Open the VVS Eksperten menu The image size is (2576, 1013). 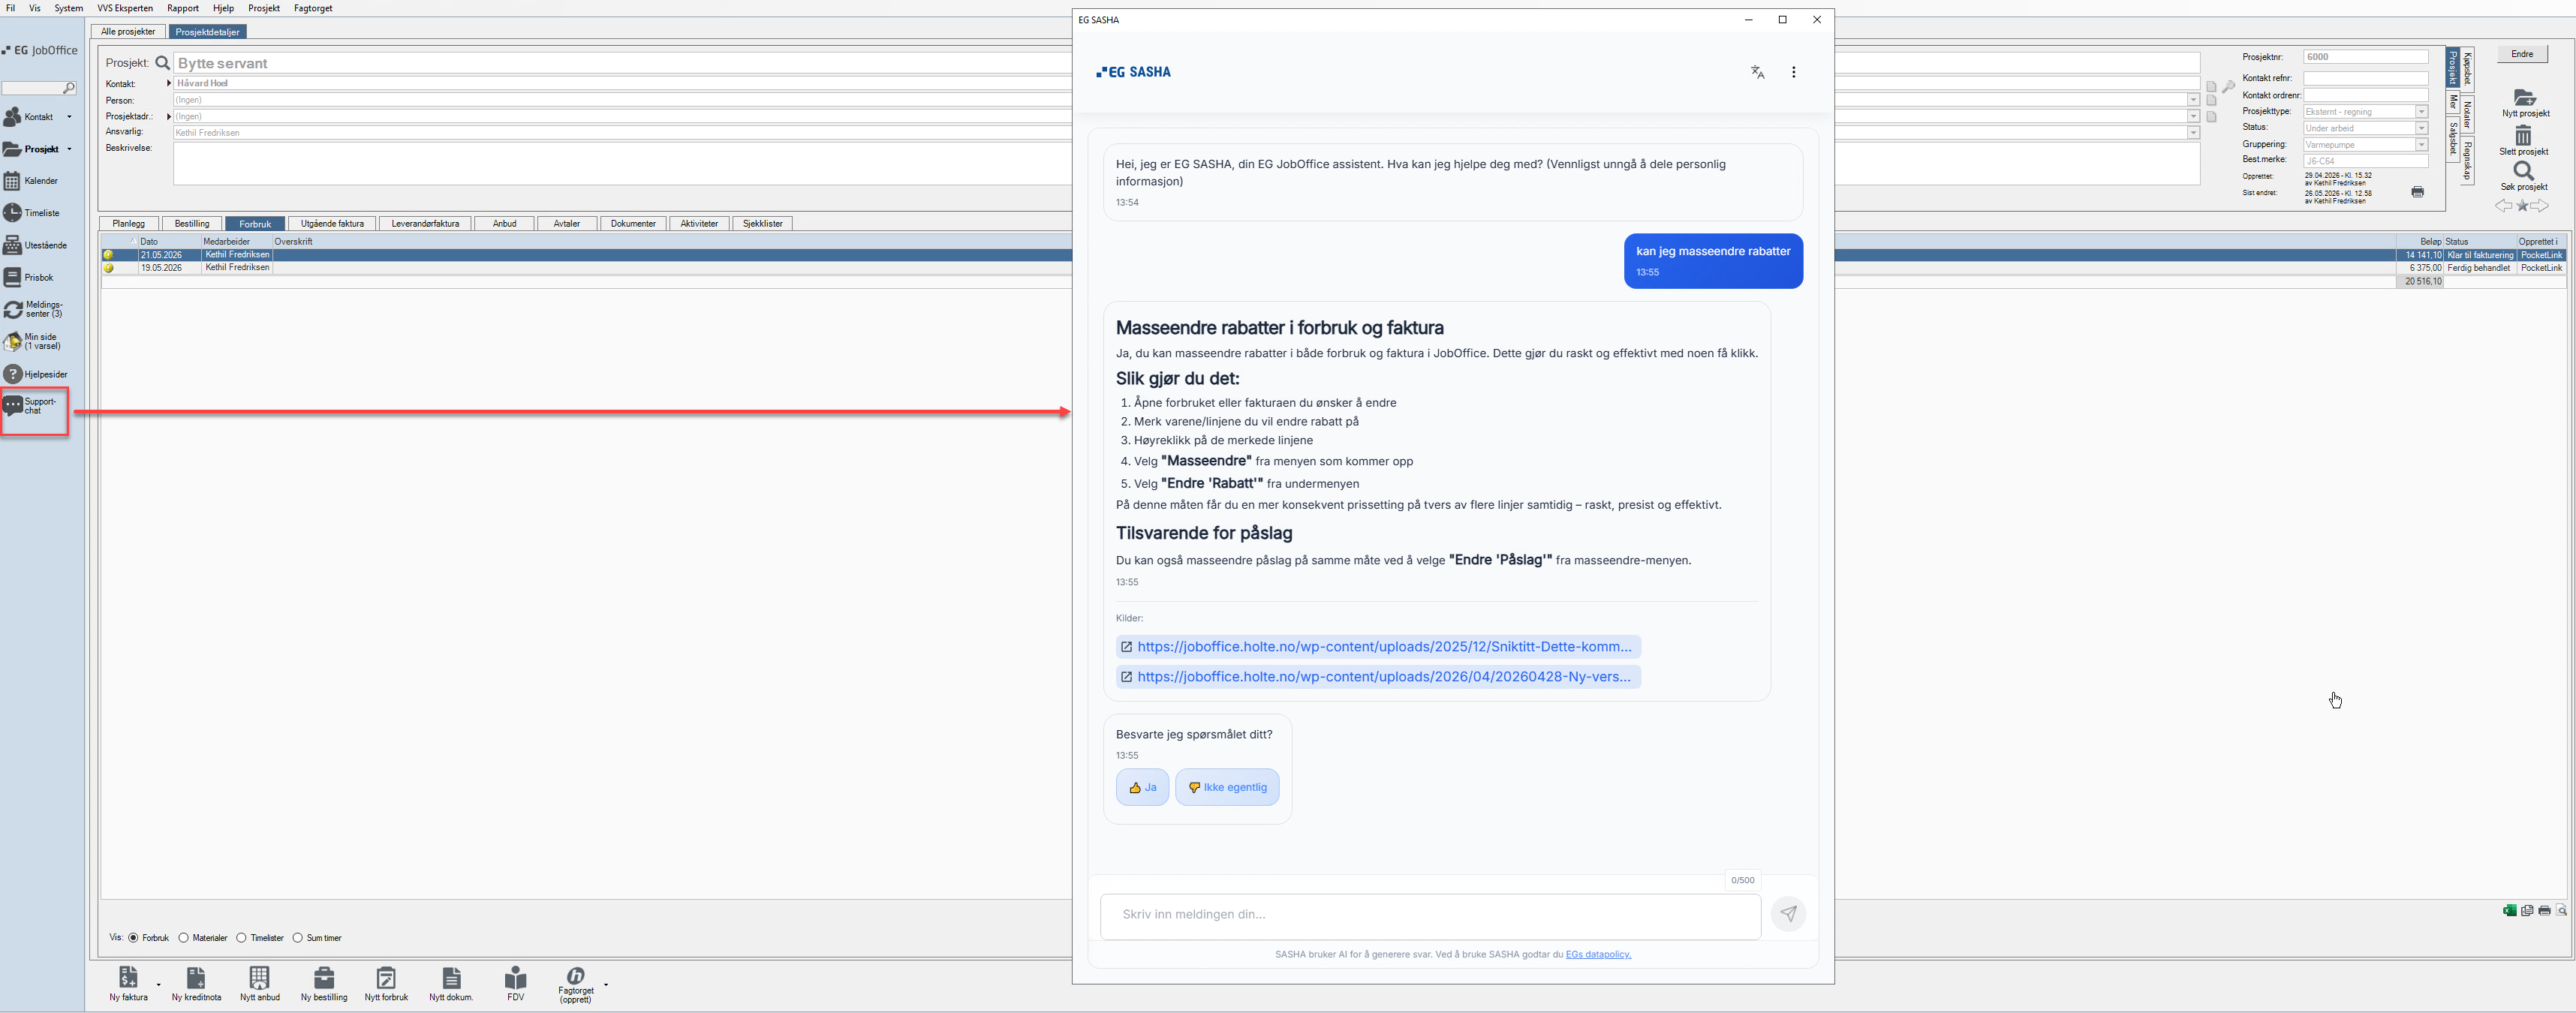coord(125,8)
